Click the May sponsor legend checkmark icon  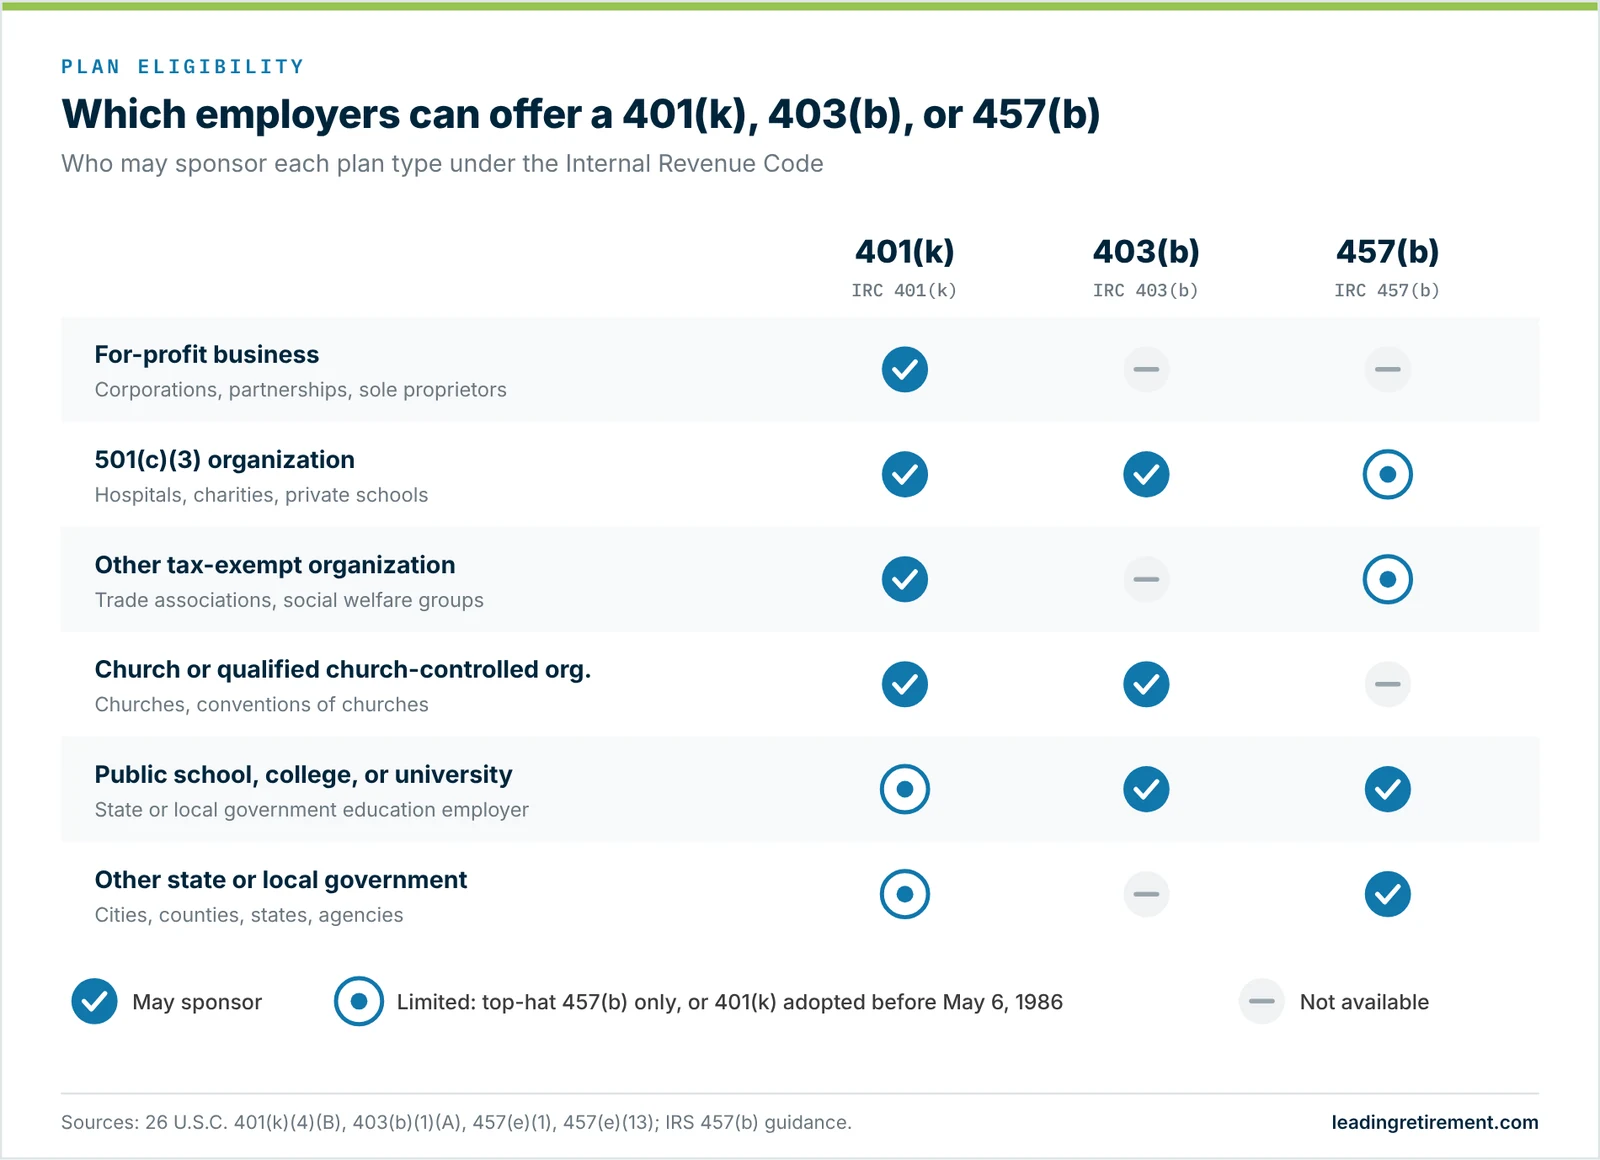click(x=95, y=1002)
